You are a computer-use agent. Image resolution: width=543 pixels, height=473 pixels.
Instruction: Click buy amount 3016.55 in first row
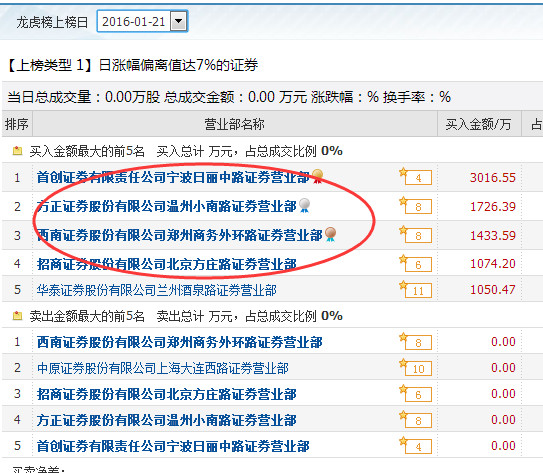coord(492,178)
